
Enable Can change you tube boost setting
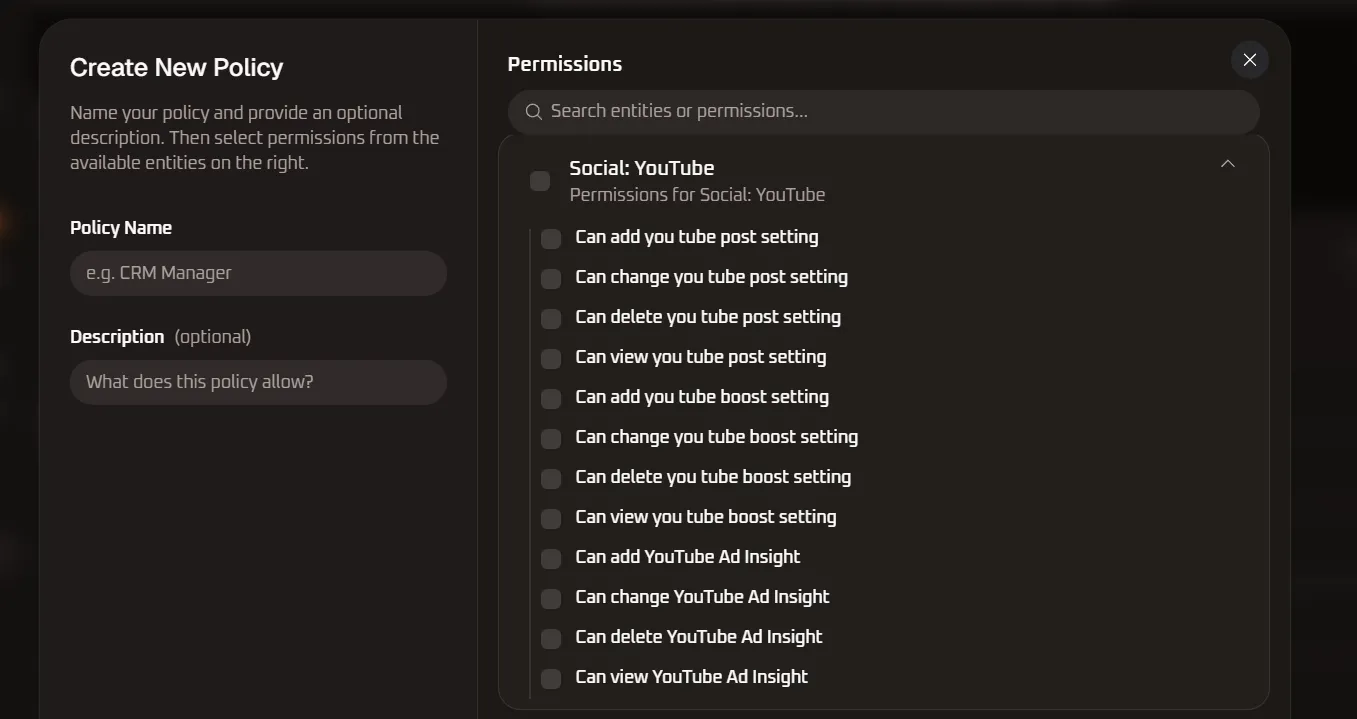(551, 439)
